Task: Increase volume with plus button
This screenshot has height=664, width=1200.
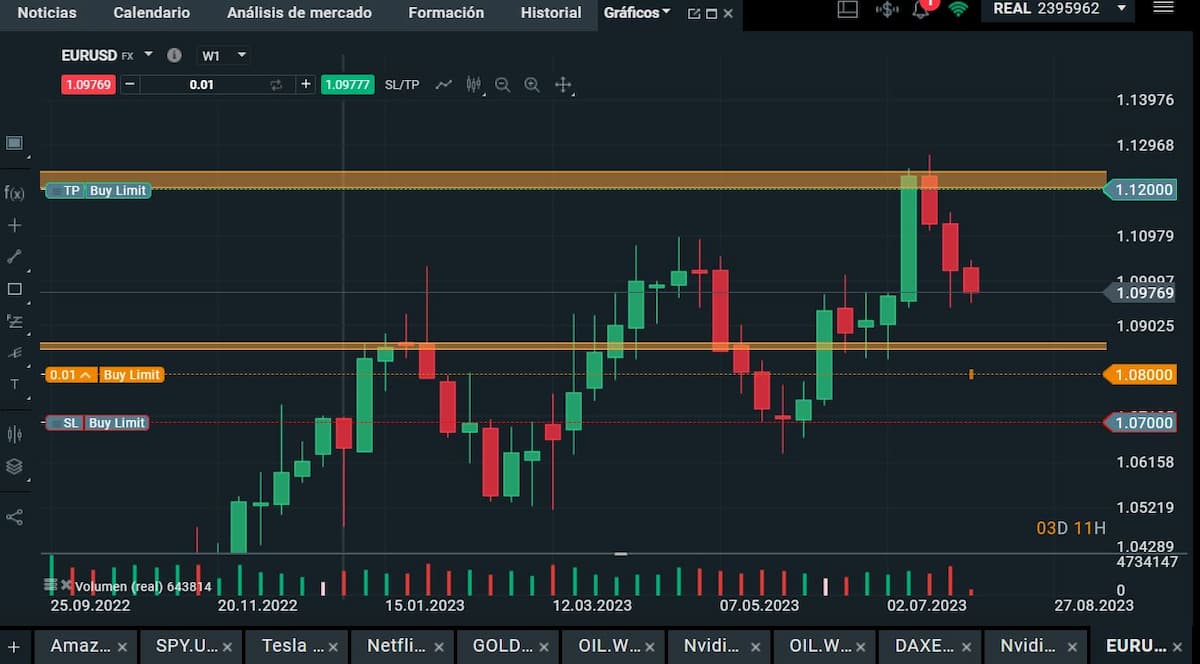Action: point(306,85)
